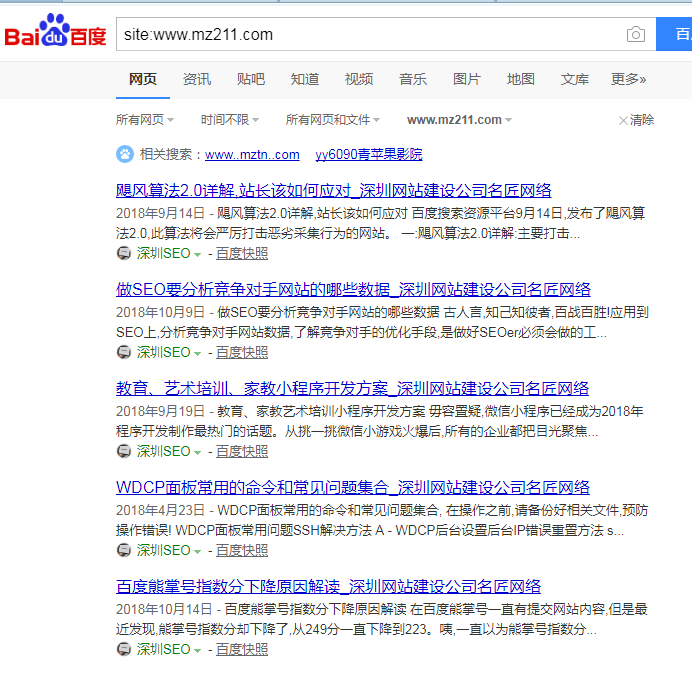Open 百度快照 for 百度熊掌号 result
692x677 pixels.
242,649
